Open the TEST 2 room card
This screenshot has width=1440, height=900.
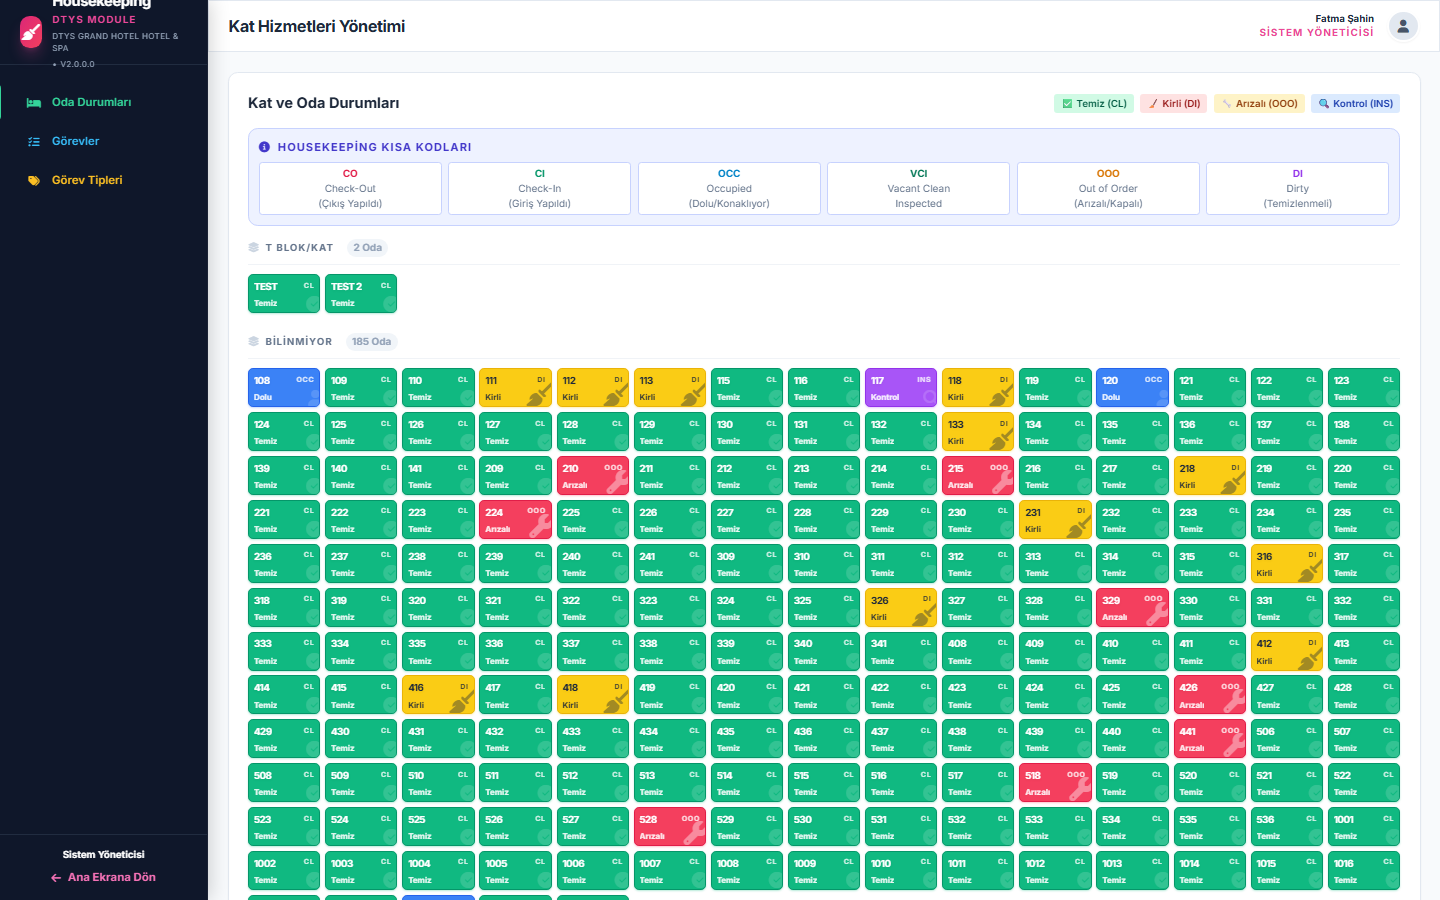(361, 294)
